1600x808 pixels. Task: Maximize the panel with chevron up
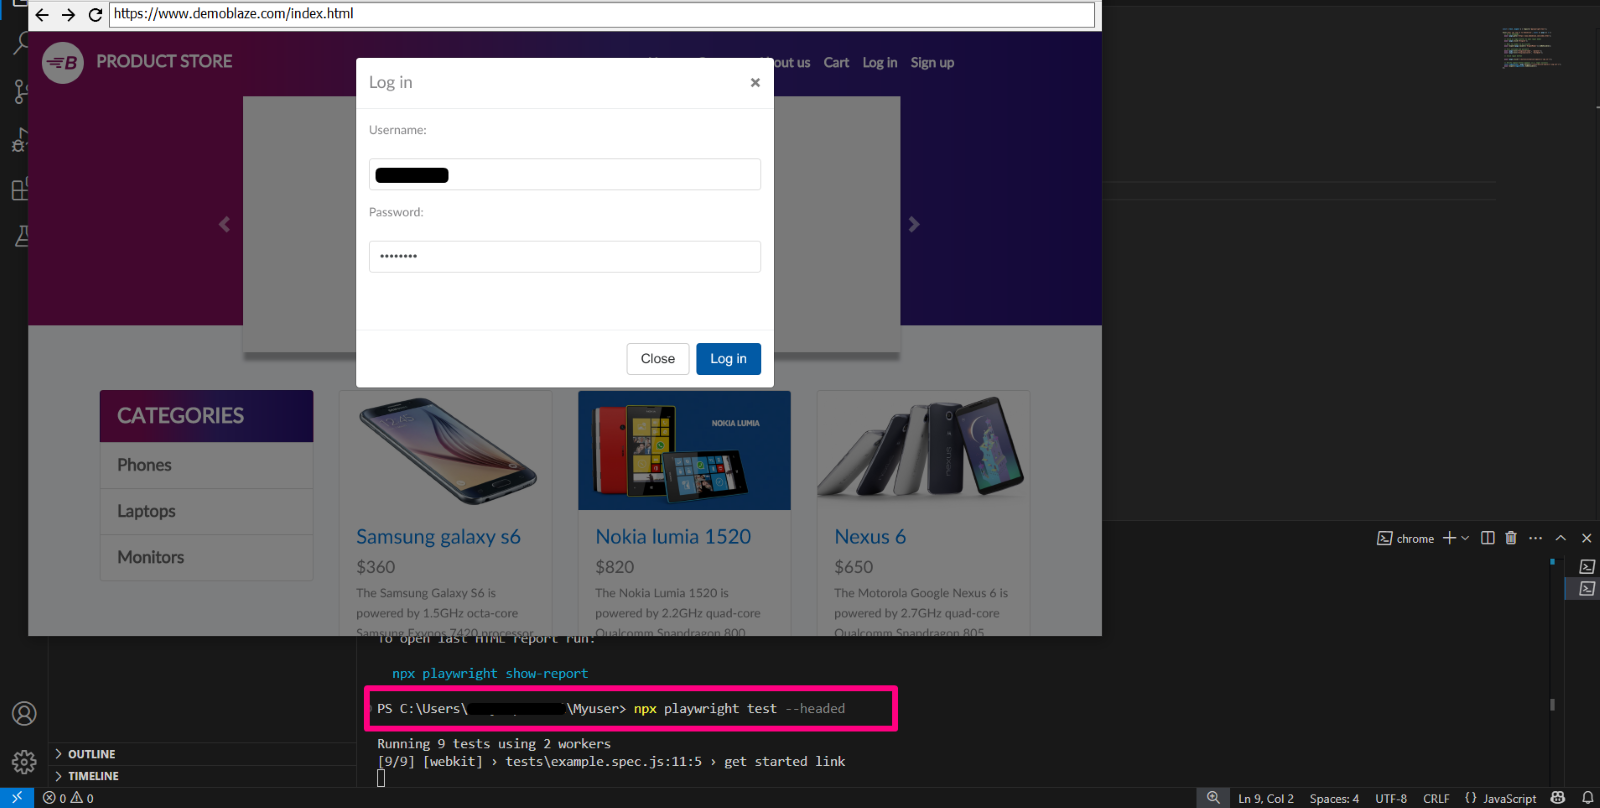[1561, 538]
